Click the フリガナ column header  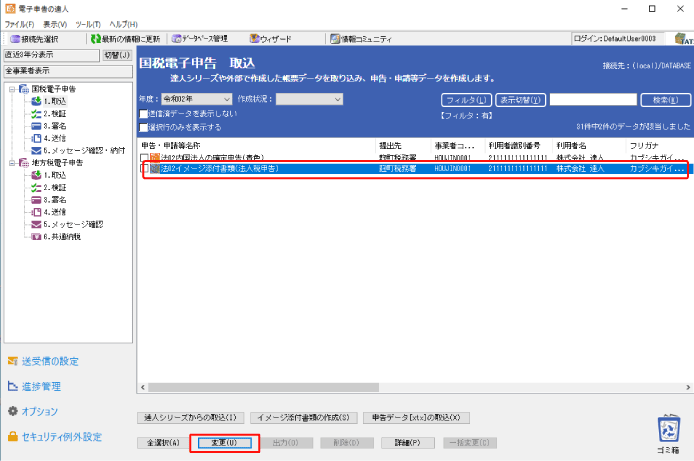659,146
